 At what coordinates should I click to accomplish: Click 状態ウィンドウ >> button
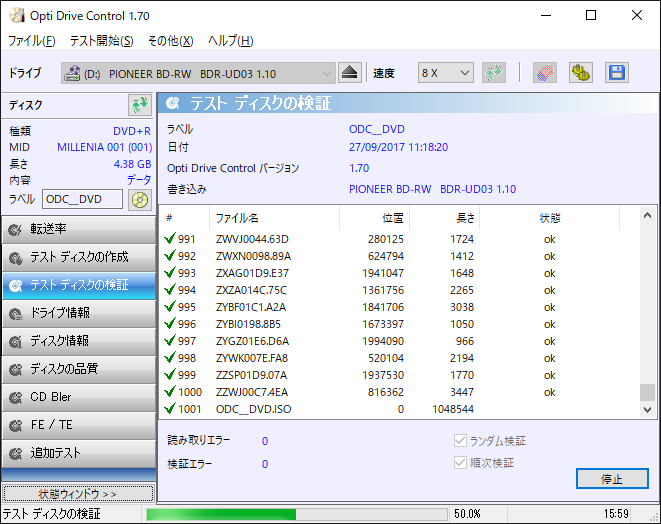pyautogui.click(x=78, y=494)
